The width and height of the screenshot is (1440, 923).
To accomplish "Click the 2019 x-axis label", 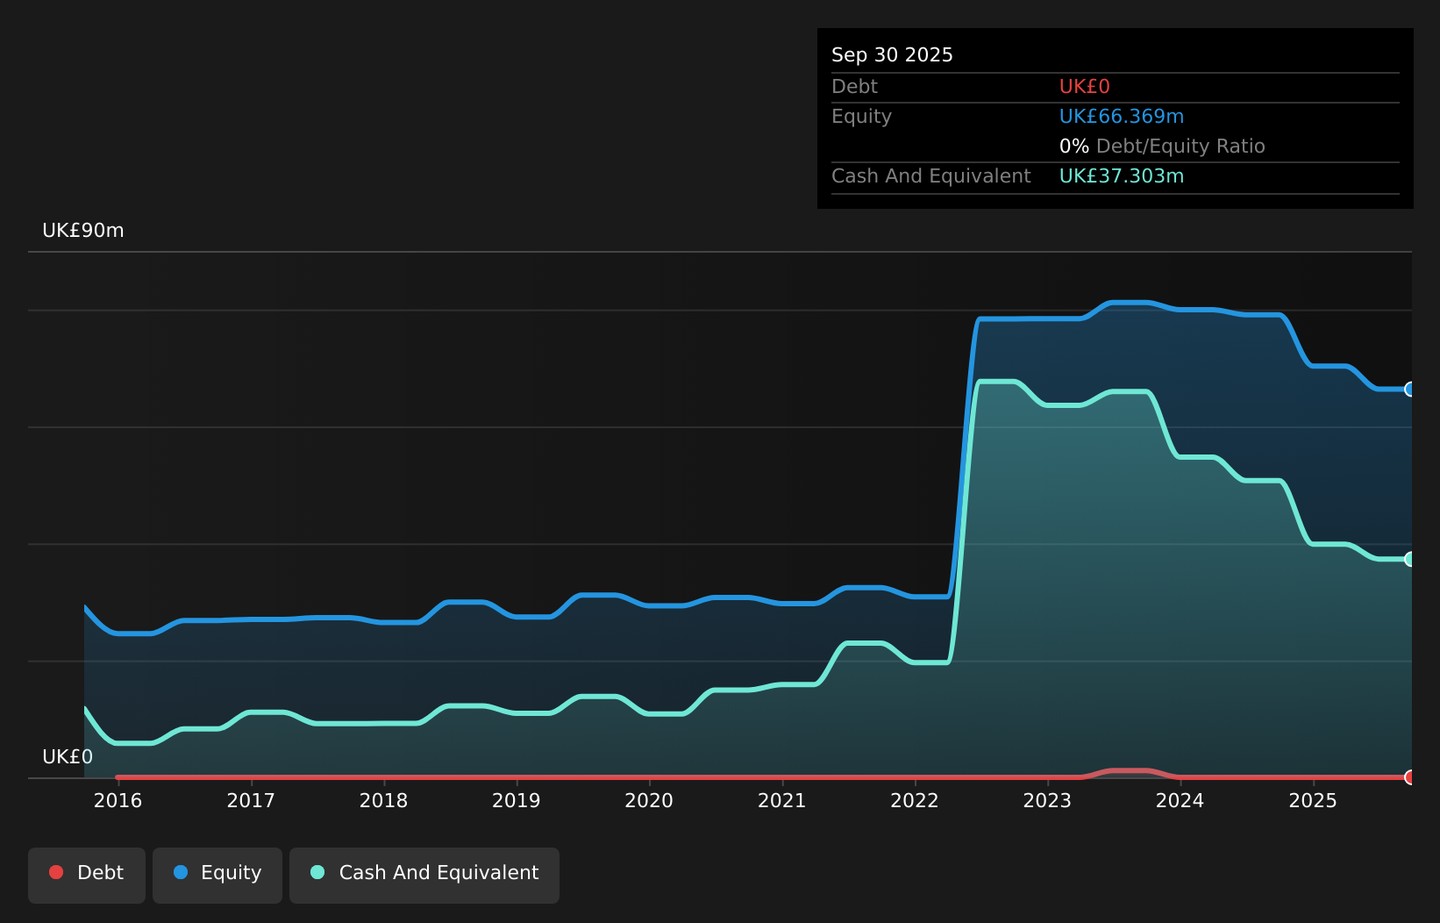I will pyautogui.click(x=516, y=801).
